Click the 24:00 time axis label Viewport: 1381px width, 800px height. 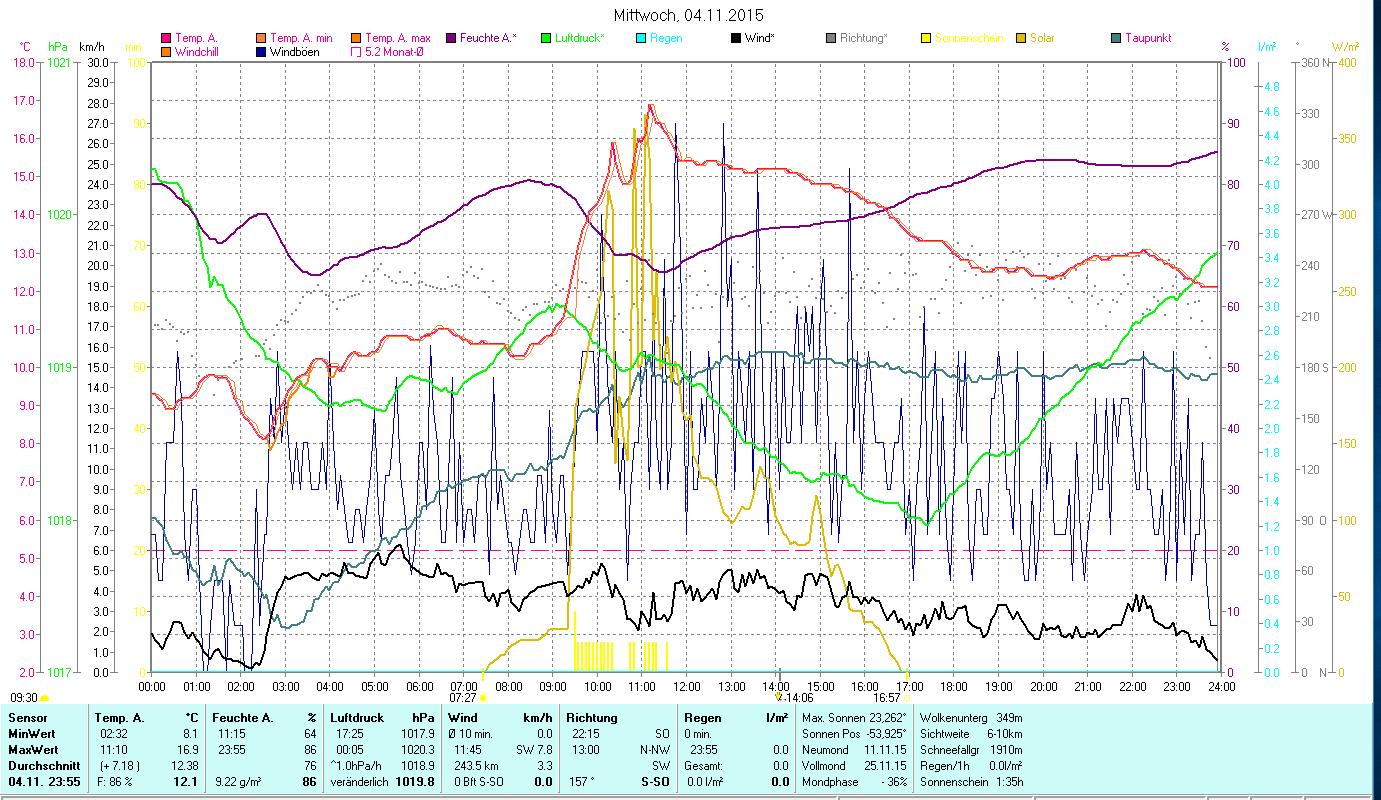click(1221, 687)
